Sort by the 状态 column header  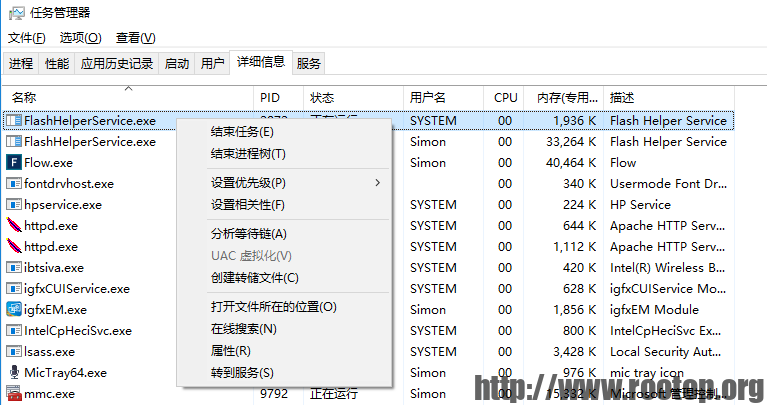point(353,97)
